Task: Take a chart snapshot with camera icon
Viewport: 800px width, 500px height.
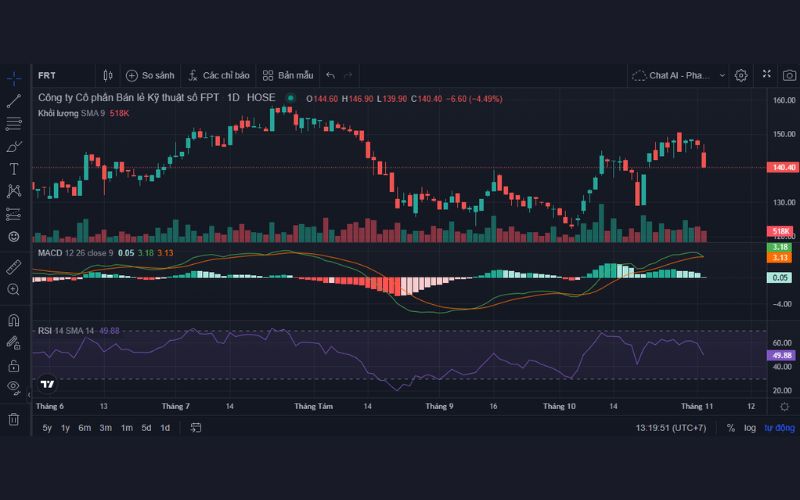Action: tap(789, 75)
